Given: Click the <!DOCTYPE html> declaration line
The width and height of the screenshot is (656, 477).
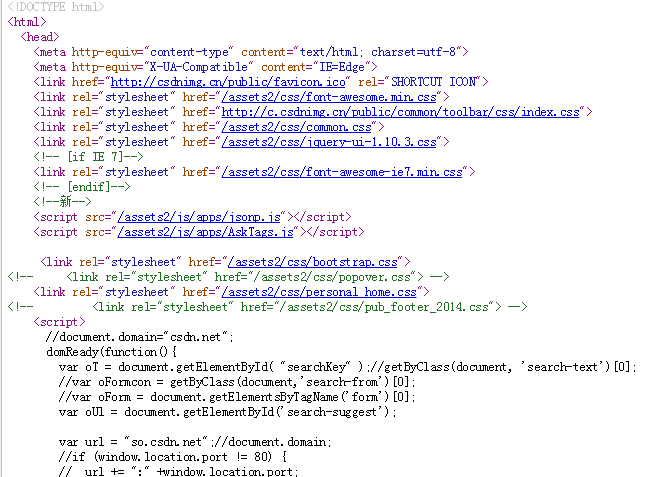Looking at the screenshot, I should (56, 7).
